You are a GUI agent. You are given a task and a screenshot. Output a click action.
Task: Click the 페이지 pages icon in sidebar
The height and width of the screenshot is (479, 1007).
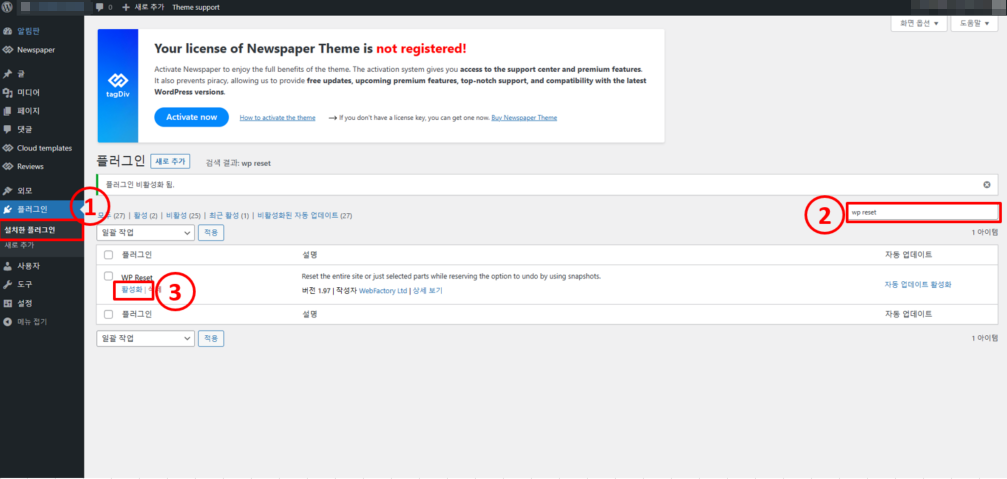tap(8, 110)
